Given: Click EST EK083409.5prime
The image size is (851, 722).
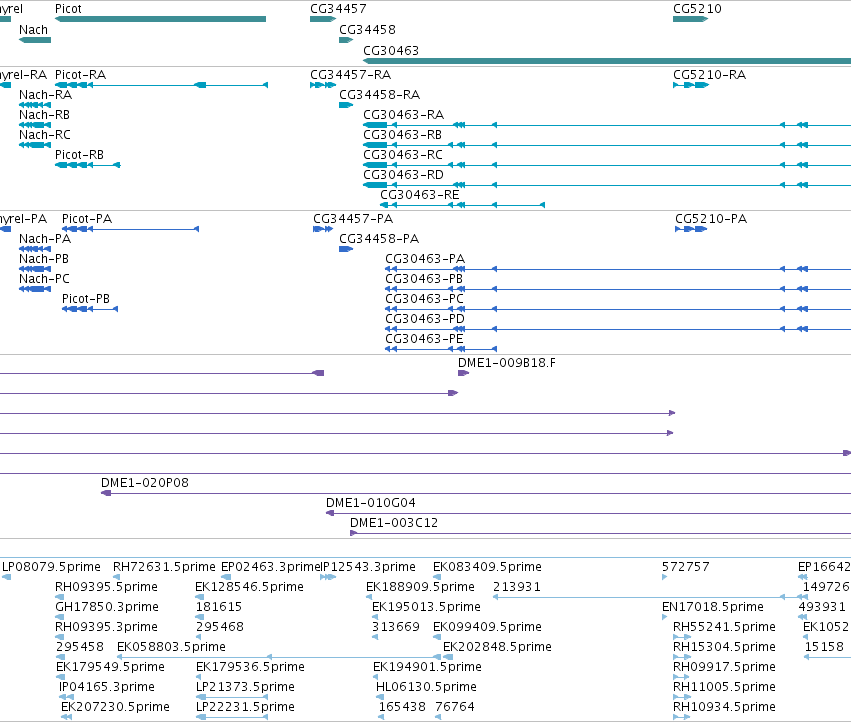Looking at the screenshot, I should (437, 577).
